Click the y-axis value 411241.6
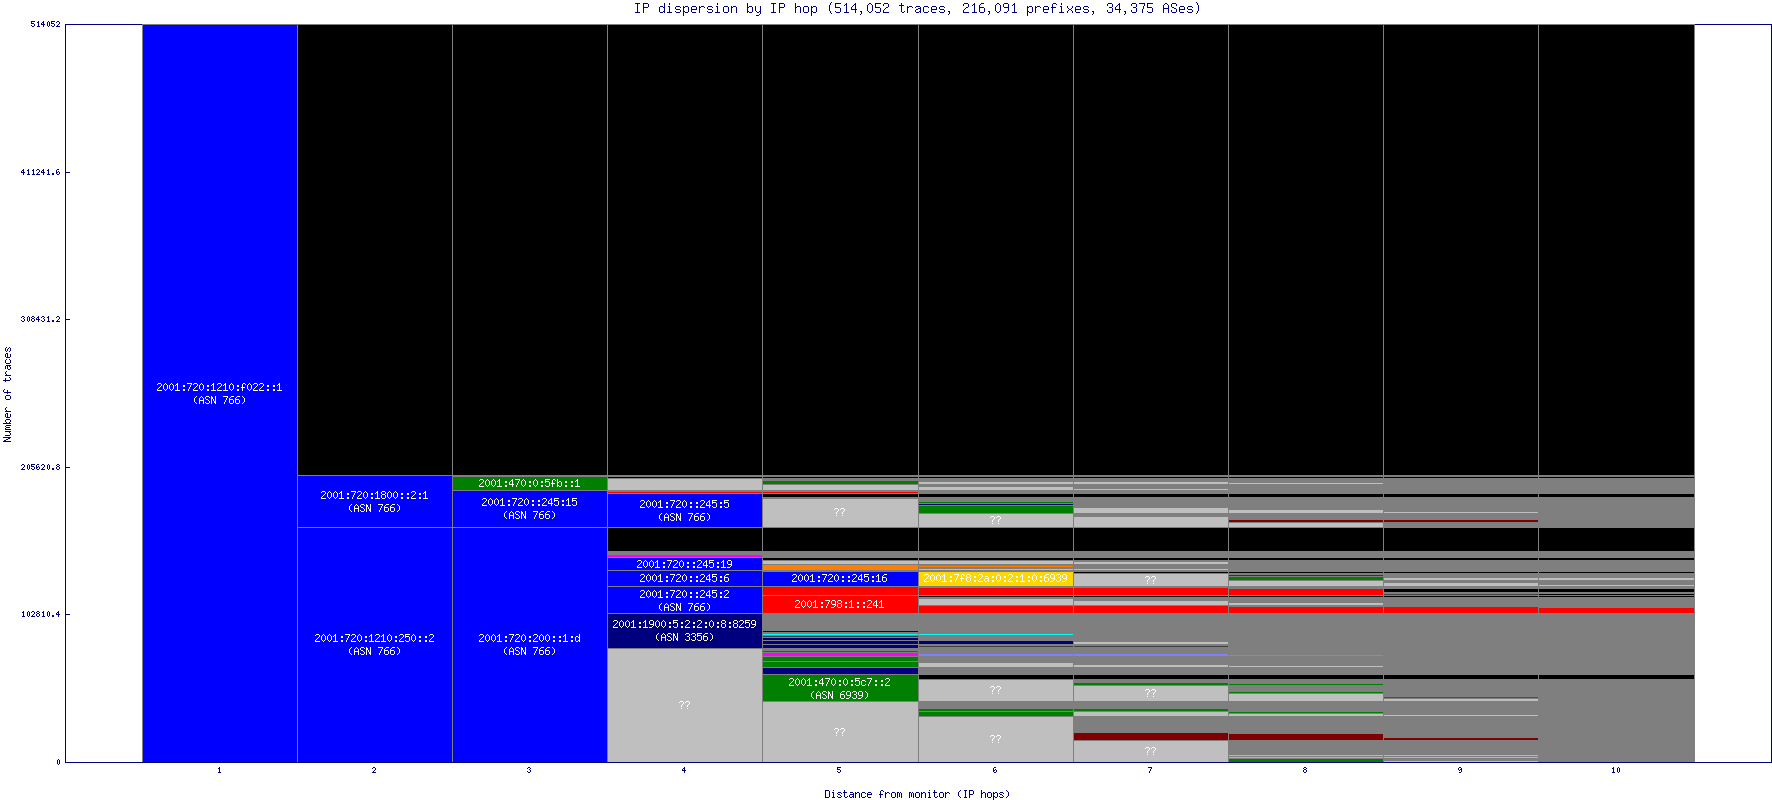 40,172
